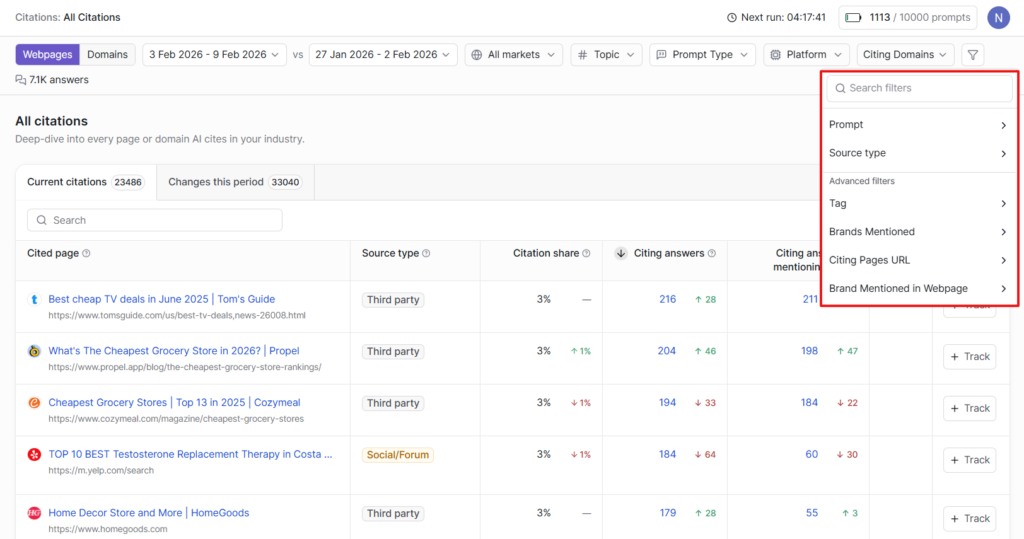Viewport: 1024px width, 539px height.
Task: Click citing answers value 194
Action: (667, 402)
